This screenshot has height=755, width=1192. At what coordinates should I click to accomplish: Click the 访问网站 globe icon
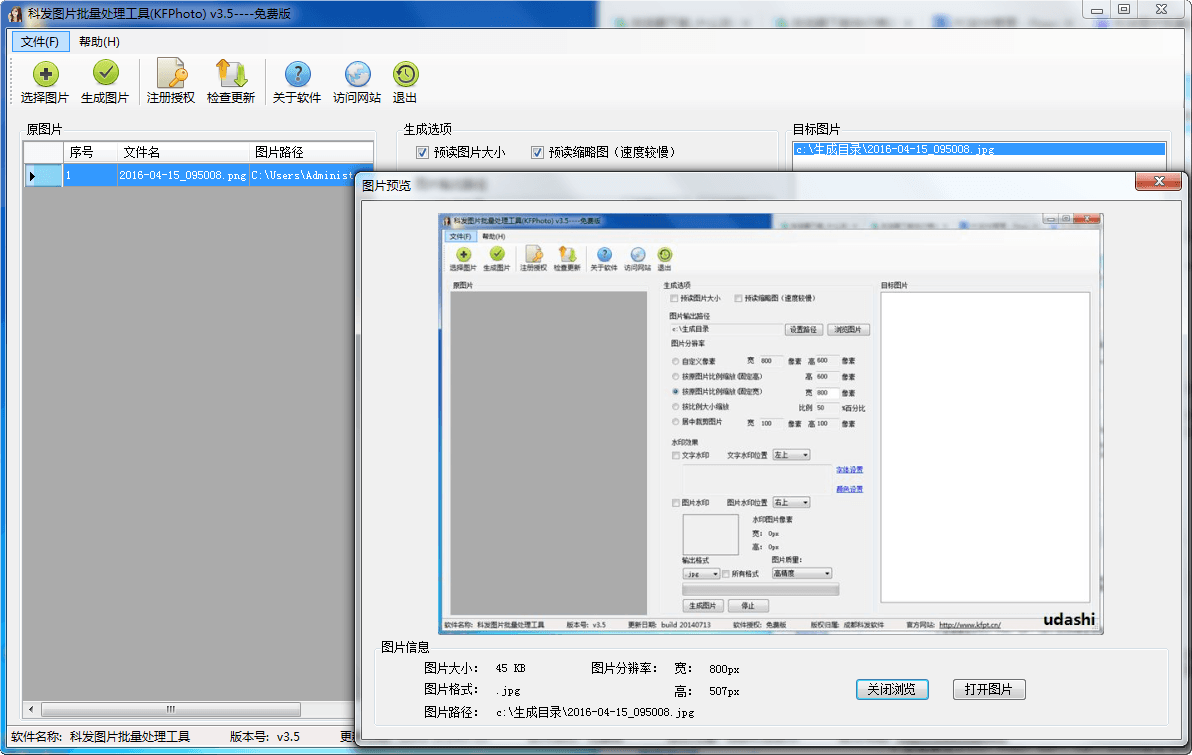(357, 75)
